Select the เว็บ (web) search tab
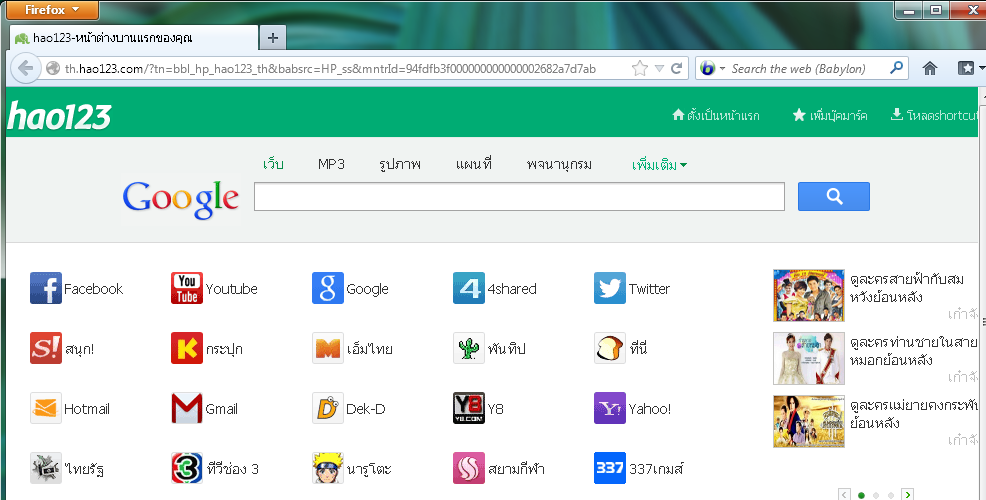986x500 pixels. [x=273, y=164]
